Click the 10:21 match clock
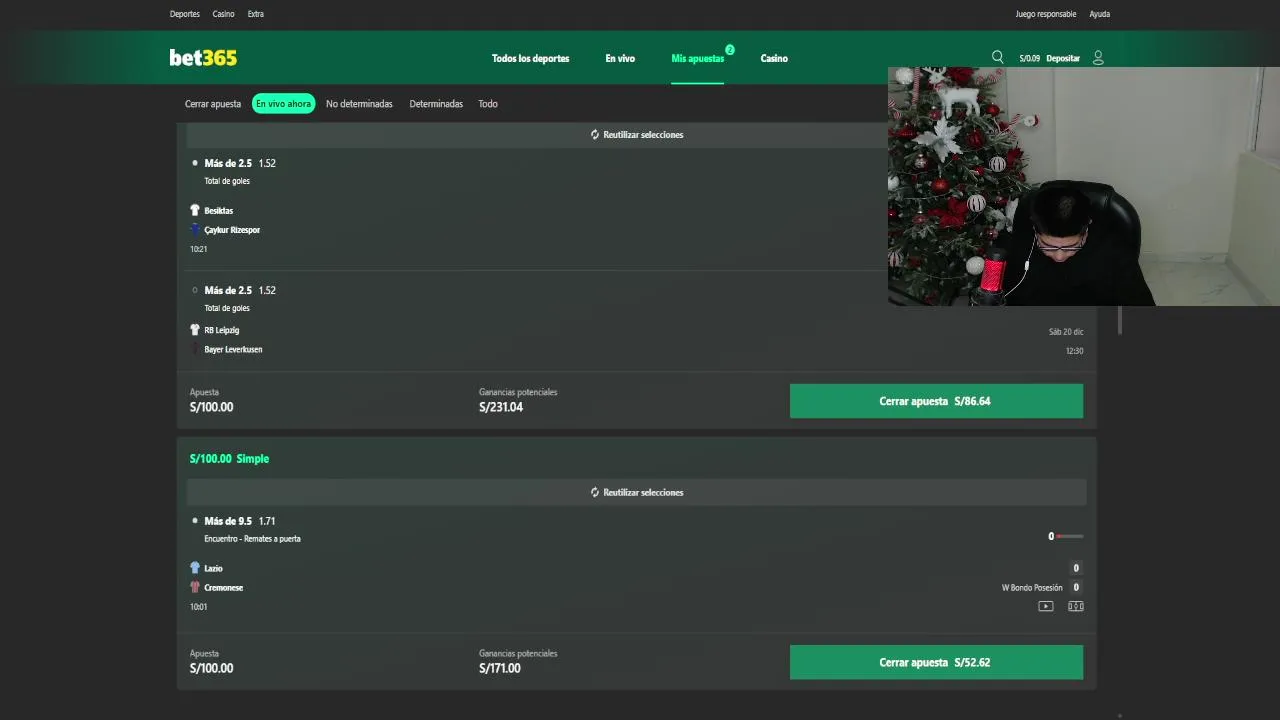The height and width of the screenshot is (720, 1280). click(199, 249)
